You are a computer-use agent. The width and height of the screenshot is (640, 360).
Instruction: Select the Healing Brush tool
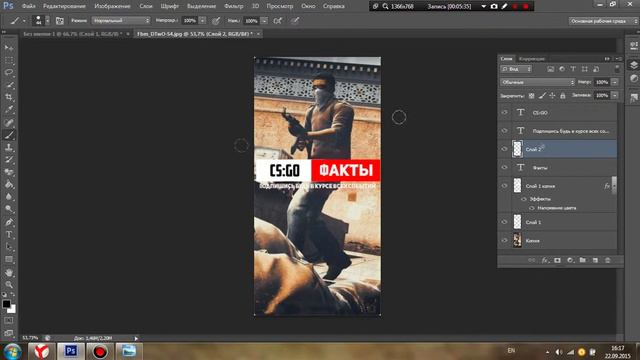[x=9, y=122]
